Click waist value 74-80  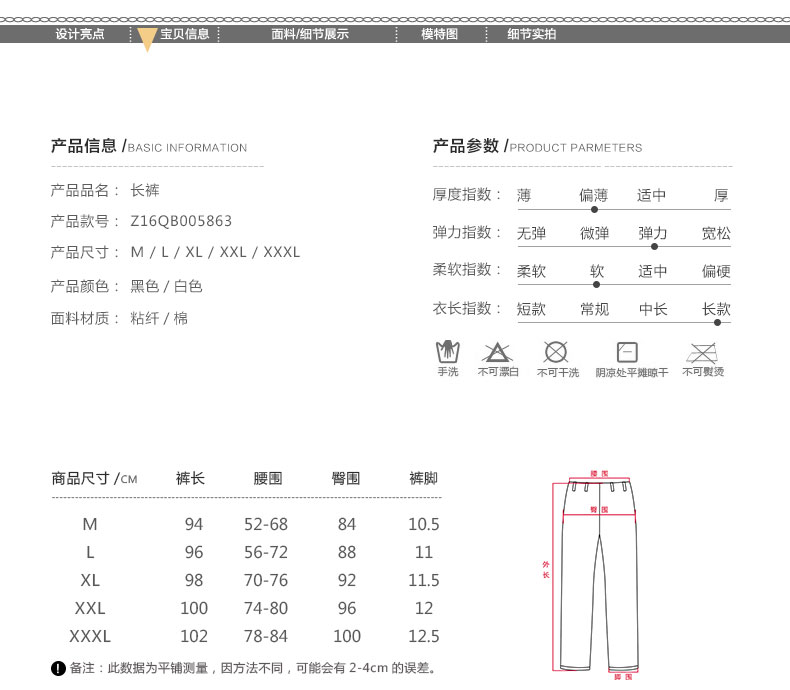[266, 608]
